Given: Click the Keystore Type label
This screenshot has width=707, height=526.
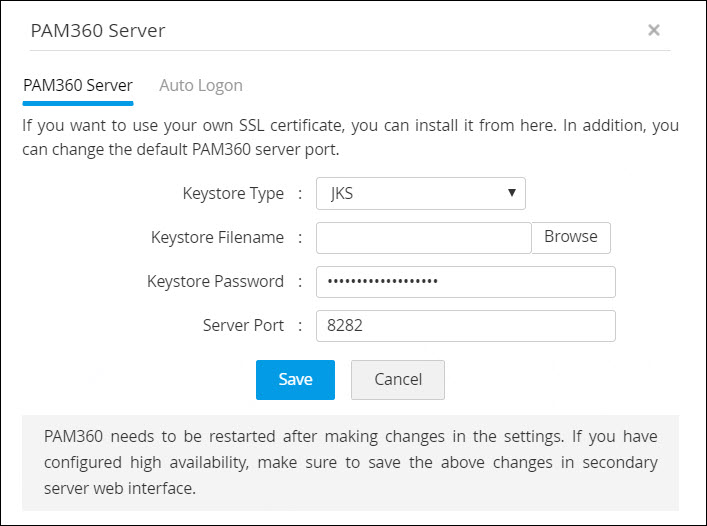Looking at the screenshot, I should click(x=233, y=193).
